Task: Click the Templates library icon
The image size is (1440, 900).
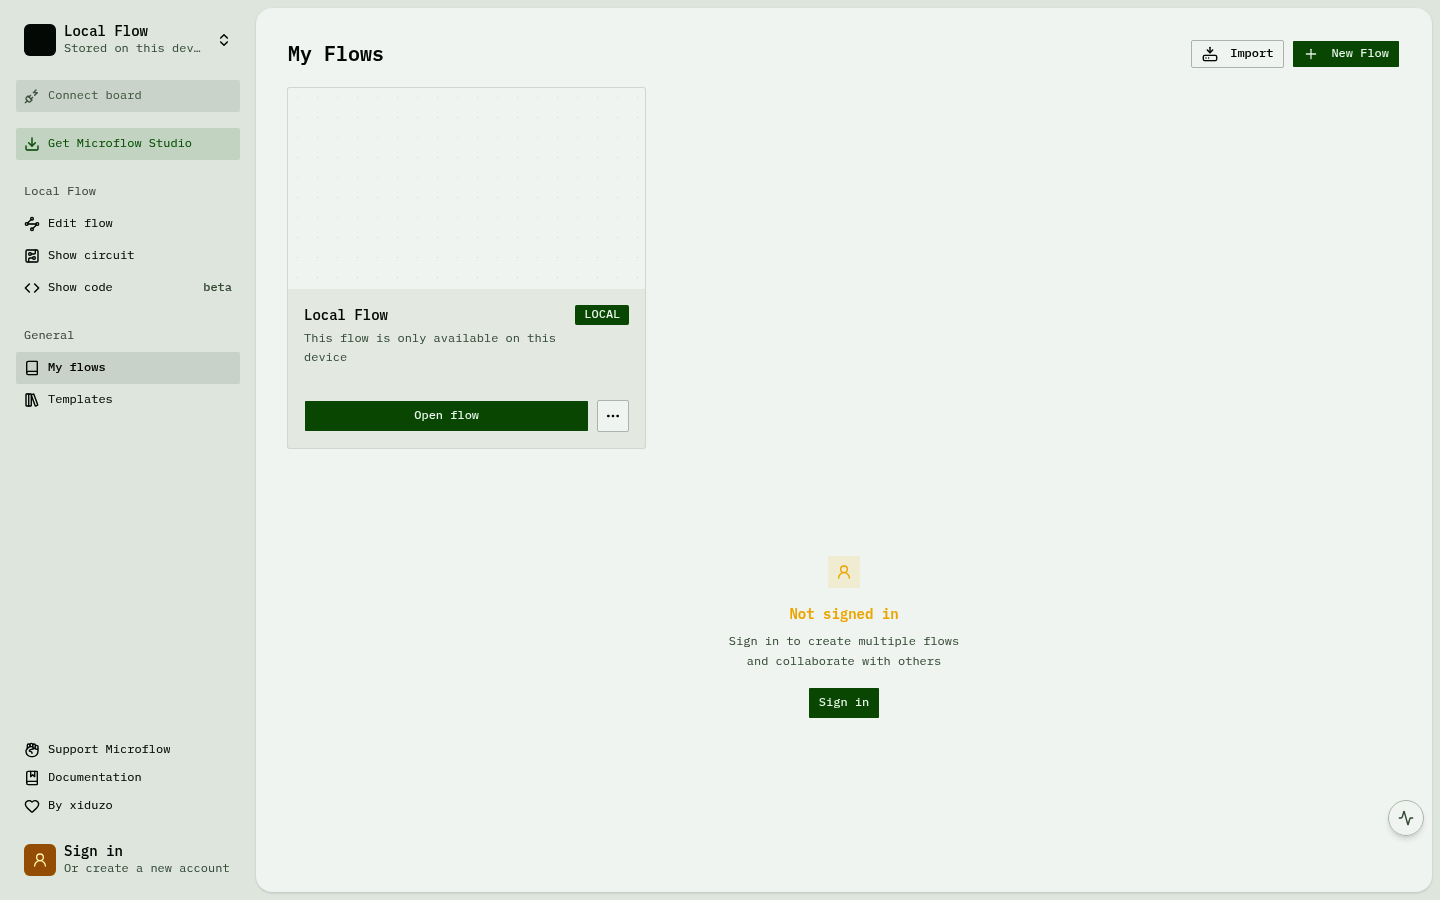Action: [x=32, y=400]
